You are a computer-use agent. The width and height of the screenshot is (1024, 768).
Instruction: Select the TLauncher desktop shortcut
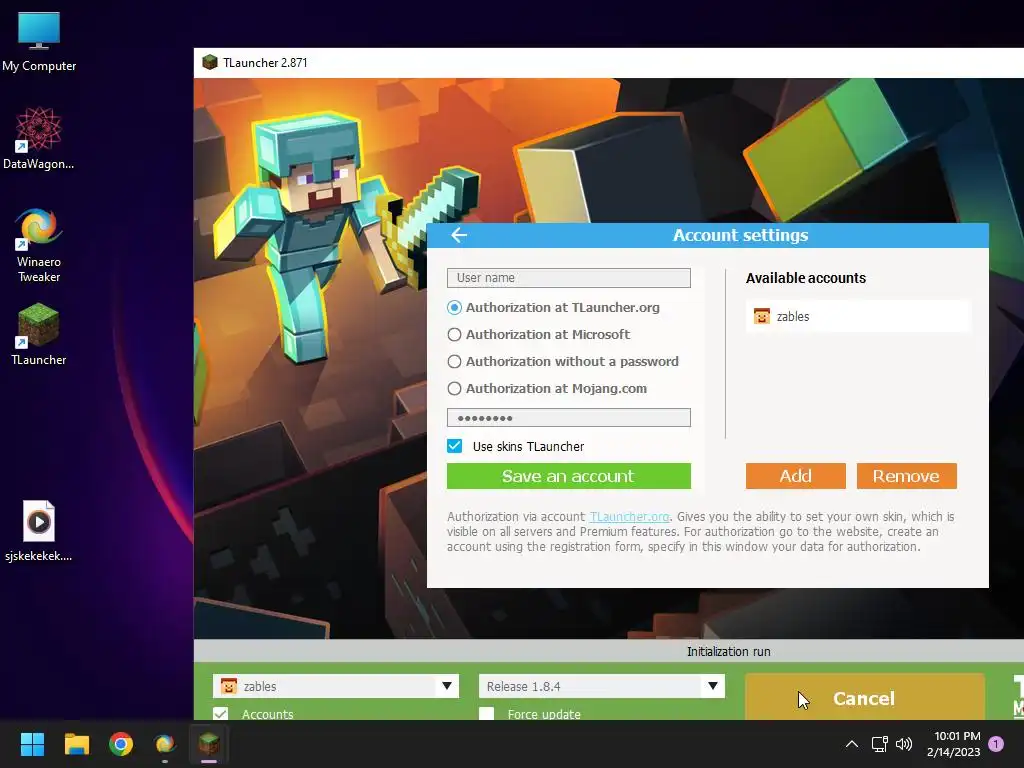pos(39,334)
